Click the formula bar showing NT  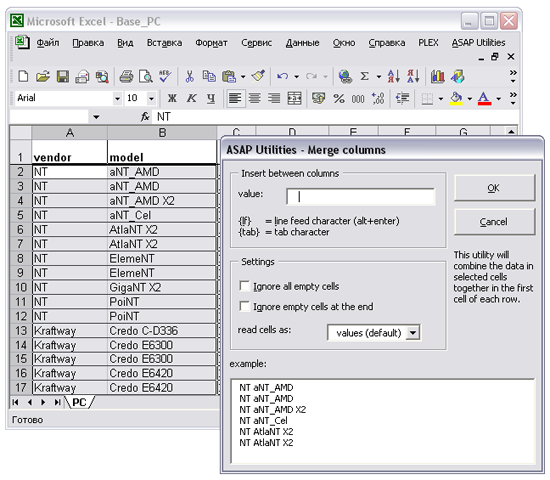click(335, 117)
